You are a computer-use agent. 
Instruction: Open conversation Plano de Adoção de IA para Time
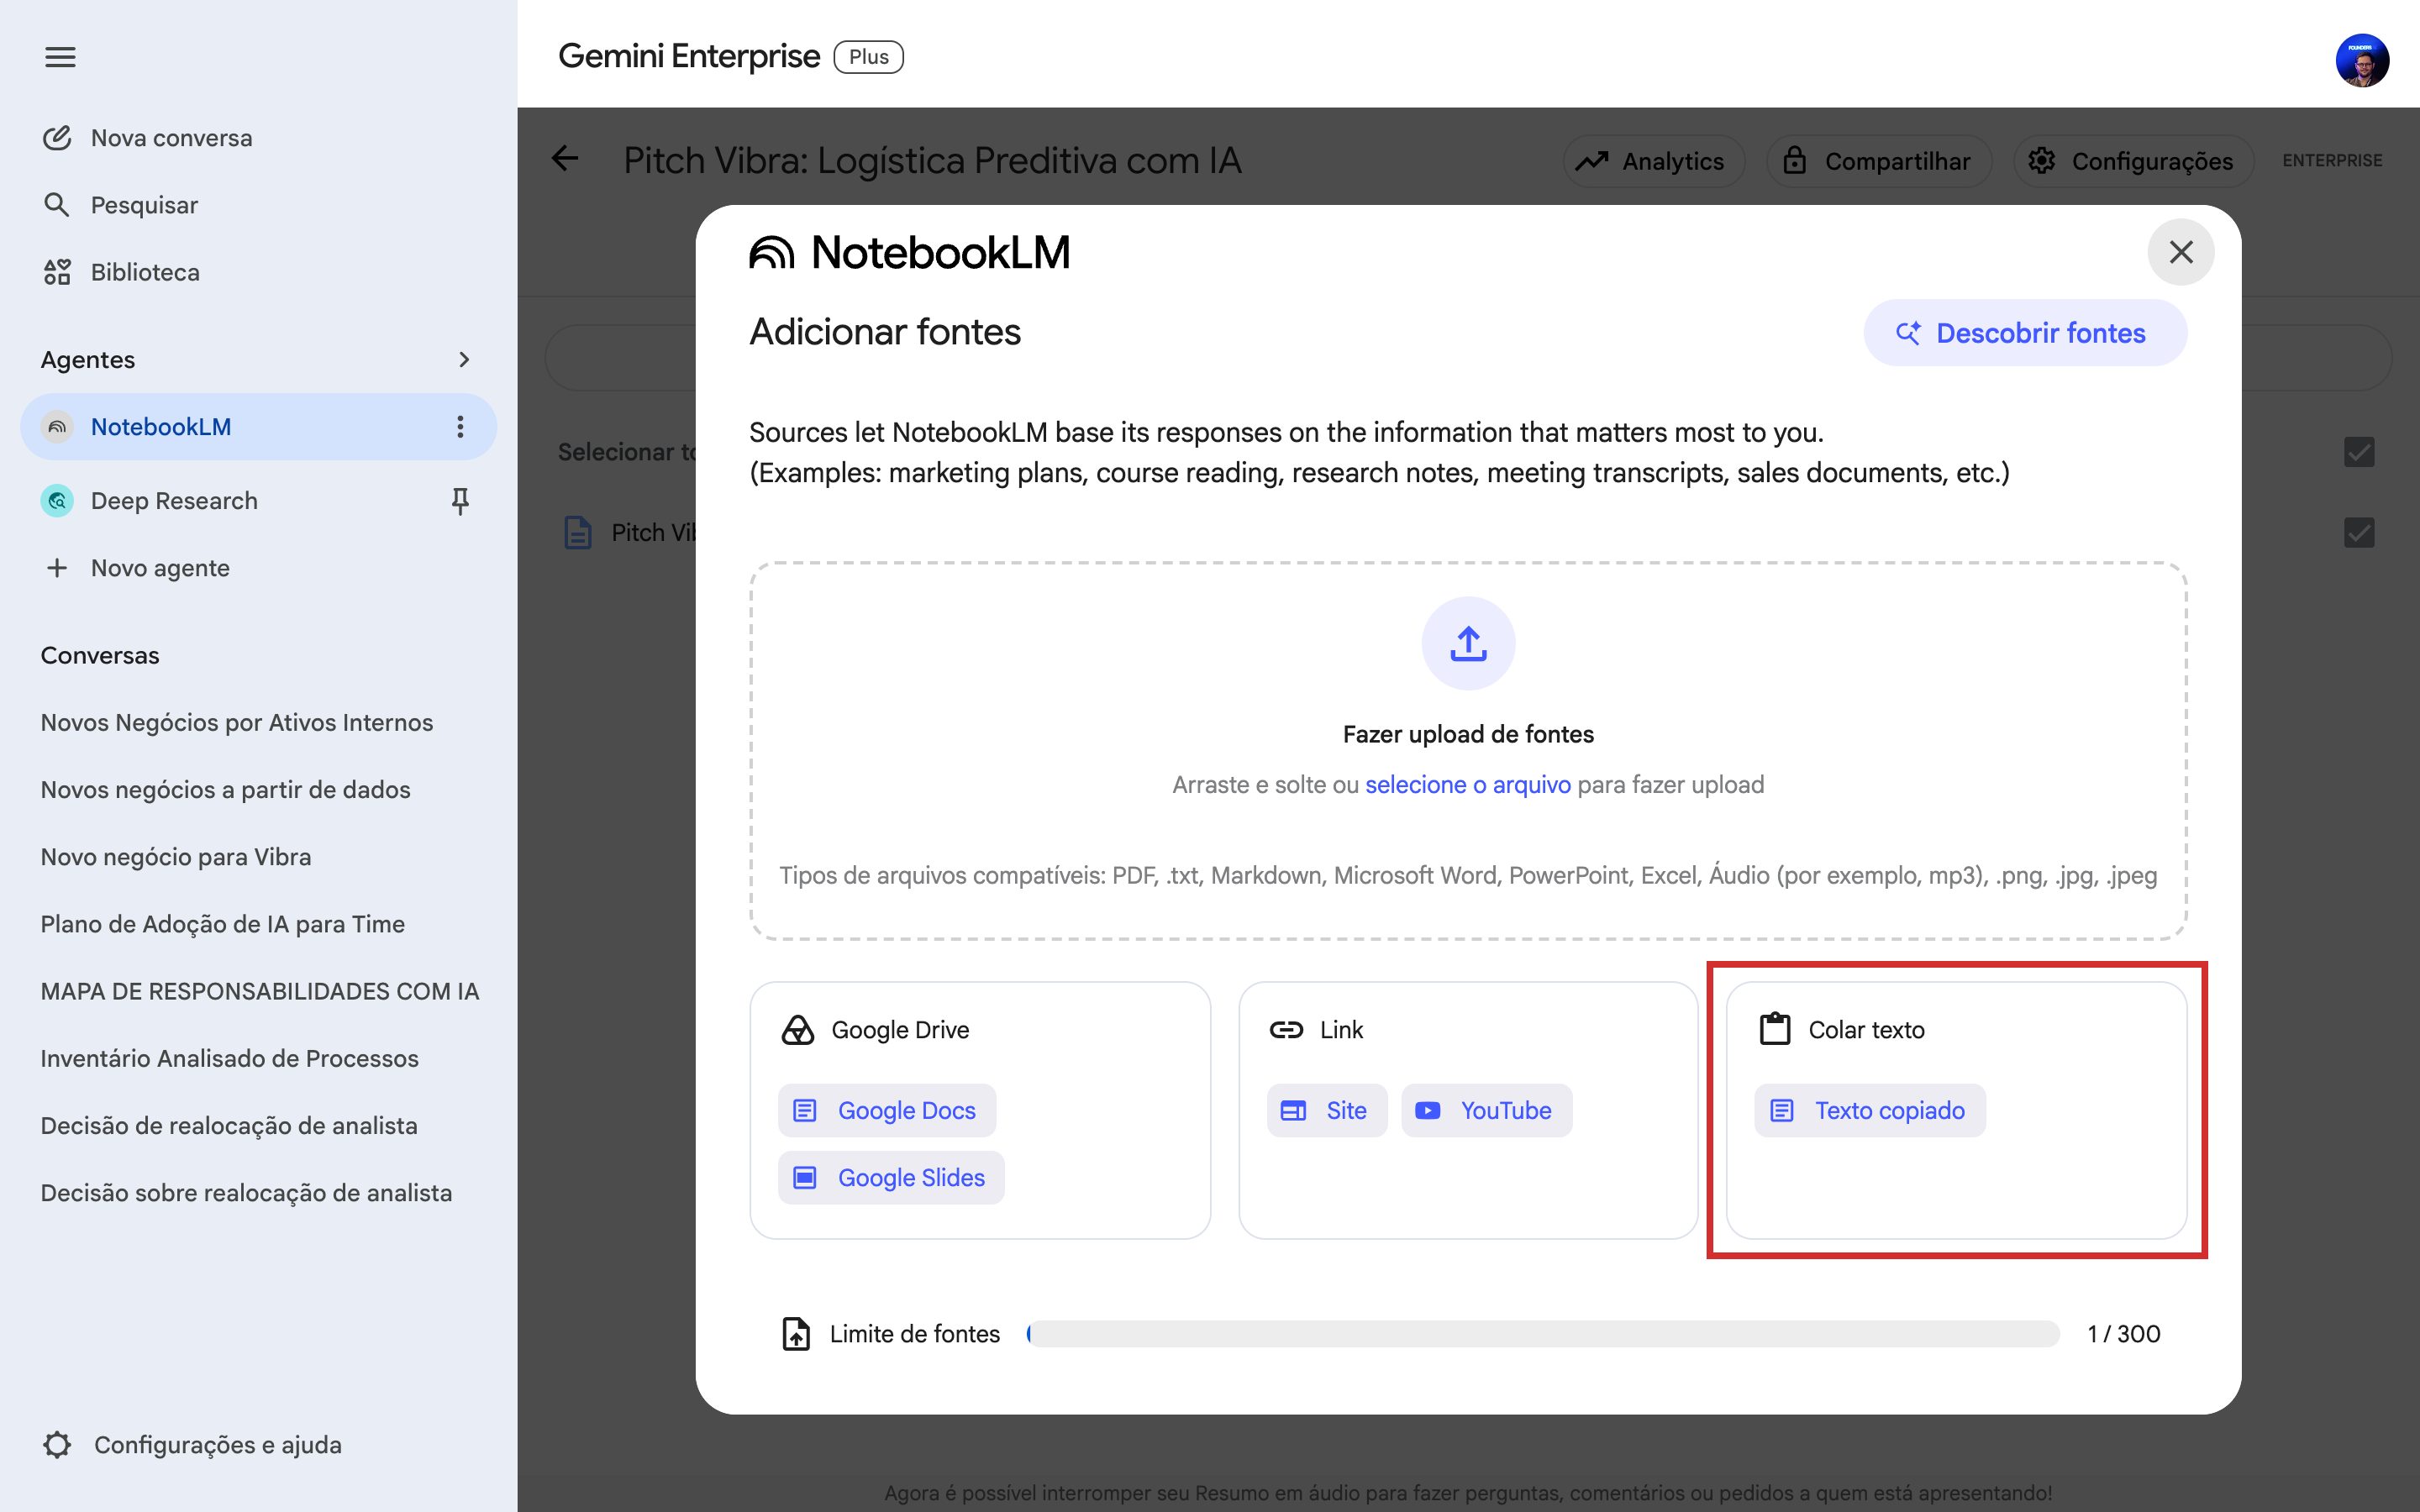(223, 924)
